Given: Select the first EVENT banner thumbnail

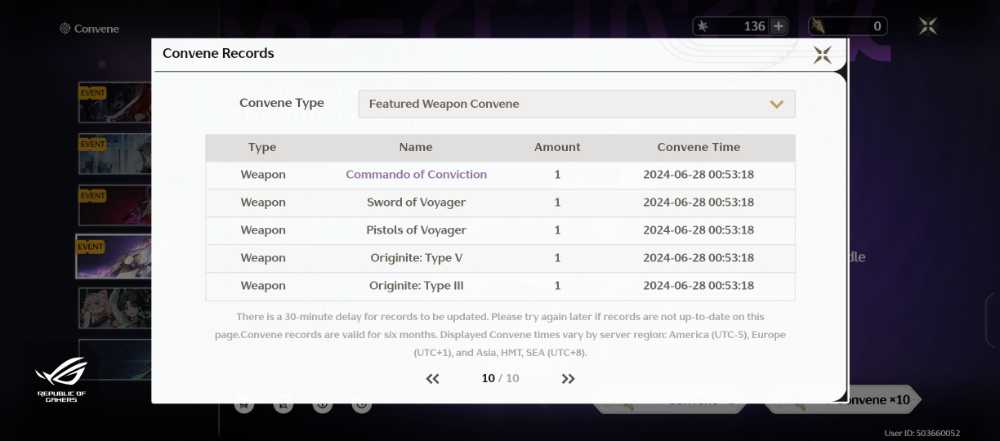Looking at the screenshot, I should pyautogui.click(x=115, y=102).
